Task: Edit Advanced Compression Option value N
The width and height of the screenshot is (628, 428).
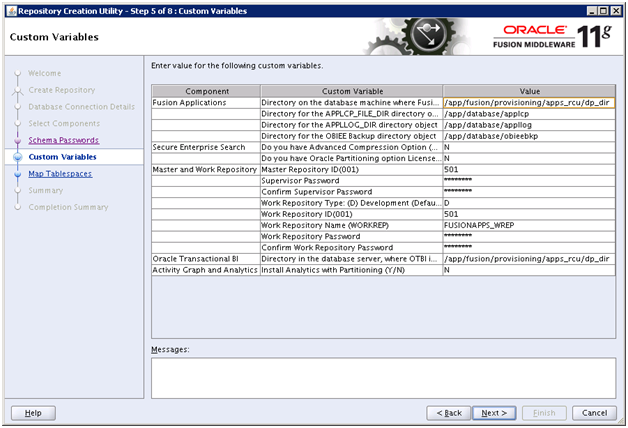Action: 529,147
